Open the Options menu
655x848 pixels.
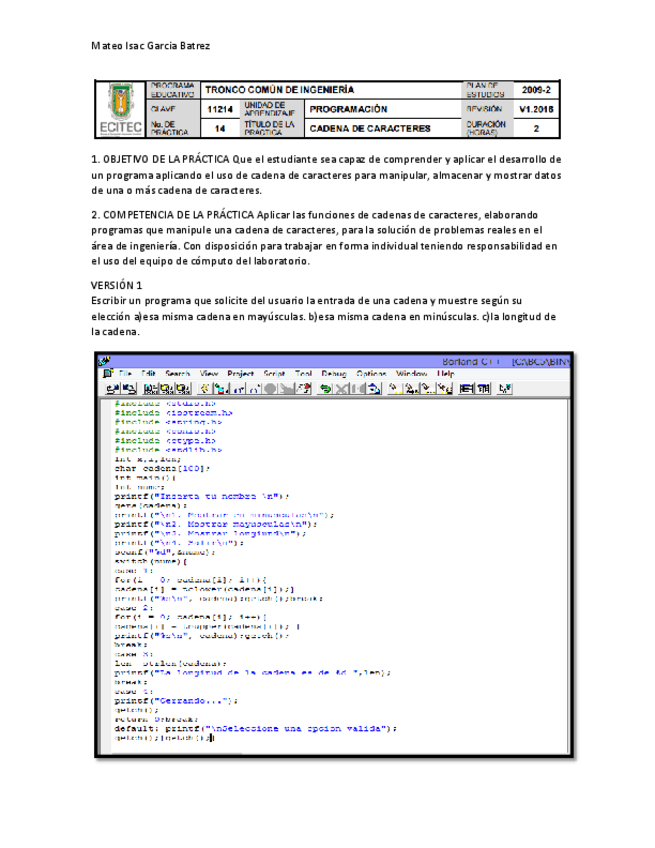pyautogui.click(x=372, y=373)
